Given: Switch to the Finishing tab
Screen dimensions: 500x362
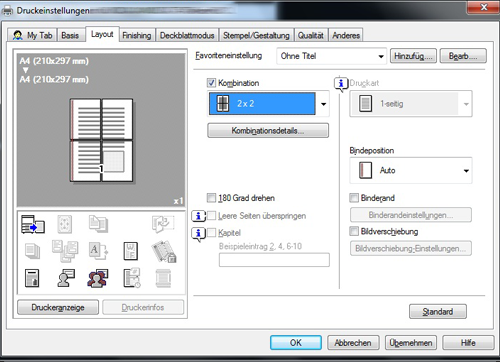Looking at the screenshot, I should [x=136, y=35].
